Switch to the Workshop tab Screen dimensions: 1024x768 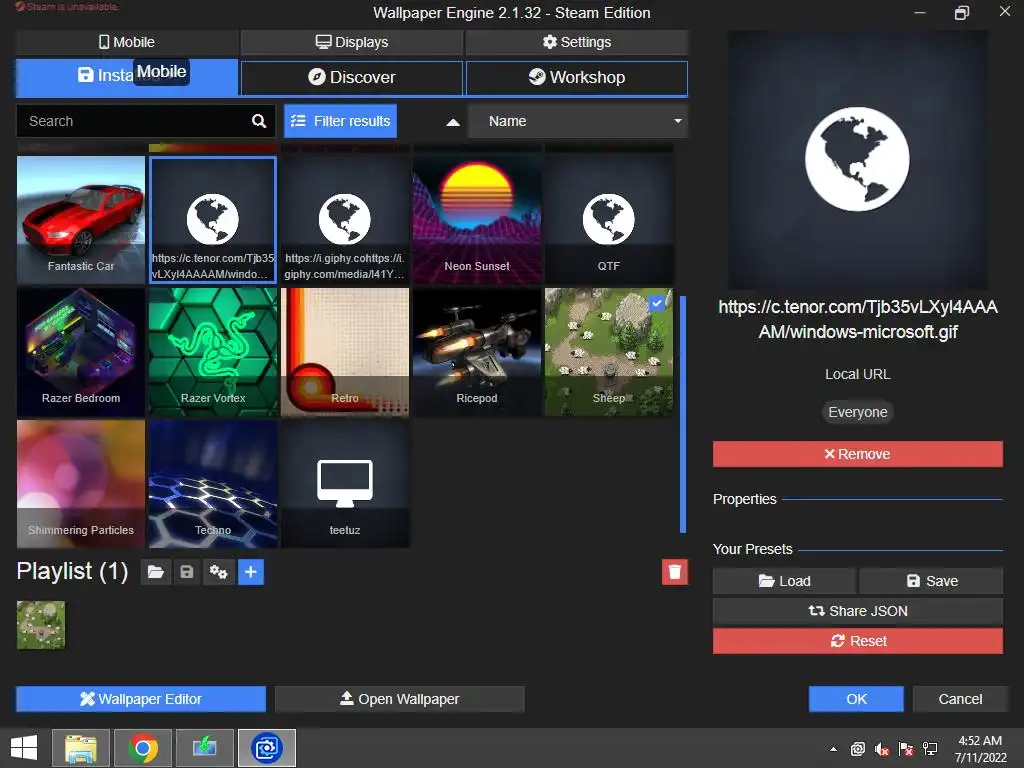[x=577, y=77]
